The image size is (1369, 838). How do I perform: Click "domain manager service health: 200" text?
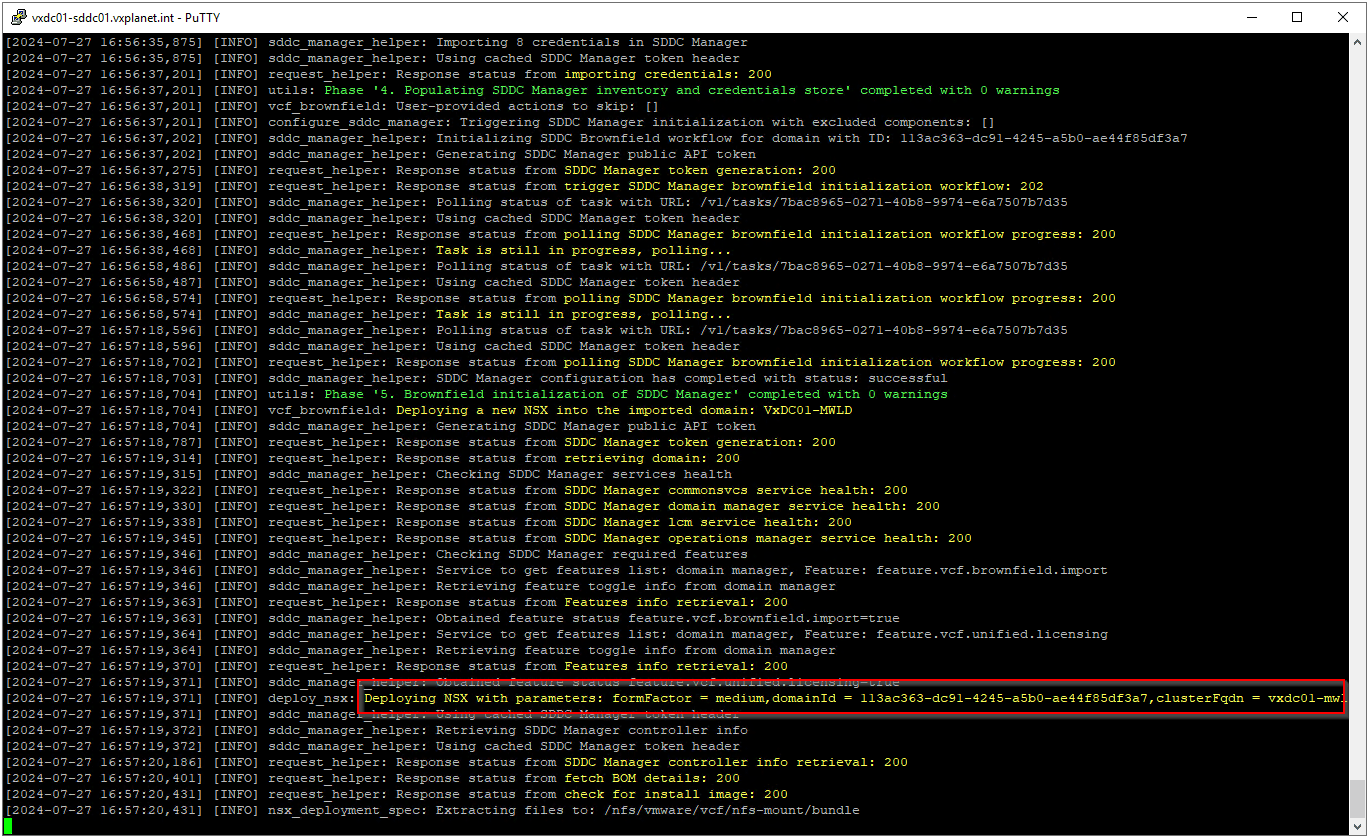[804, 506]
